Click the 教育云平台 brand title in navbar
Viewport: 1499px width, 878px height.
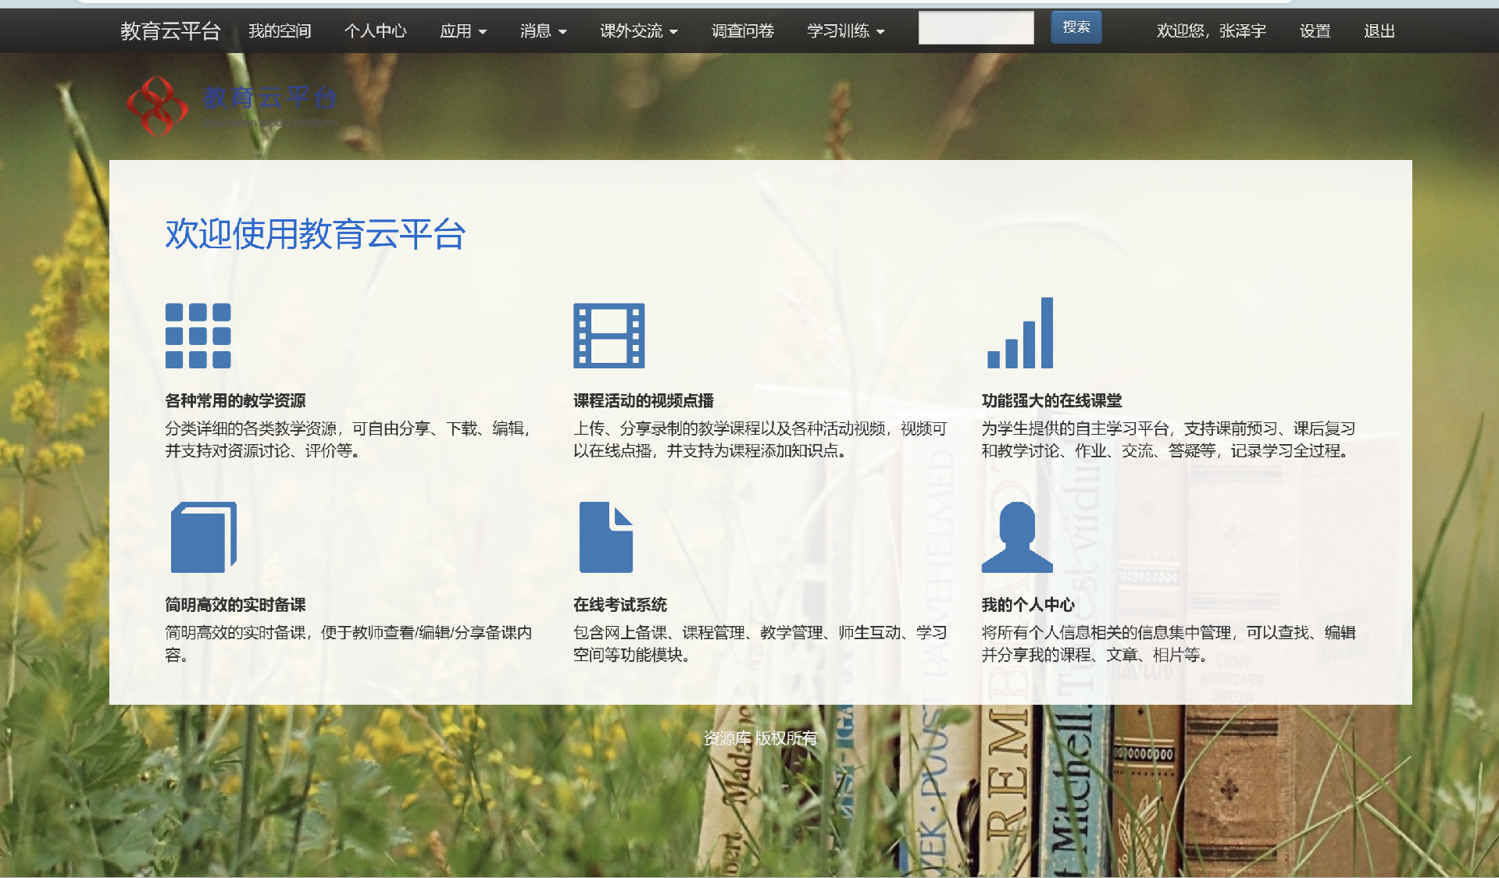170,31
